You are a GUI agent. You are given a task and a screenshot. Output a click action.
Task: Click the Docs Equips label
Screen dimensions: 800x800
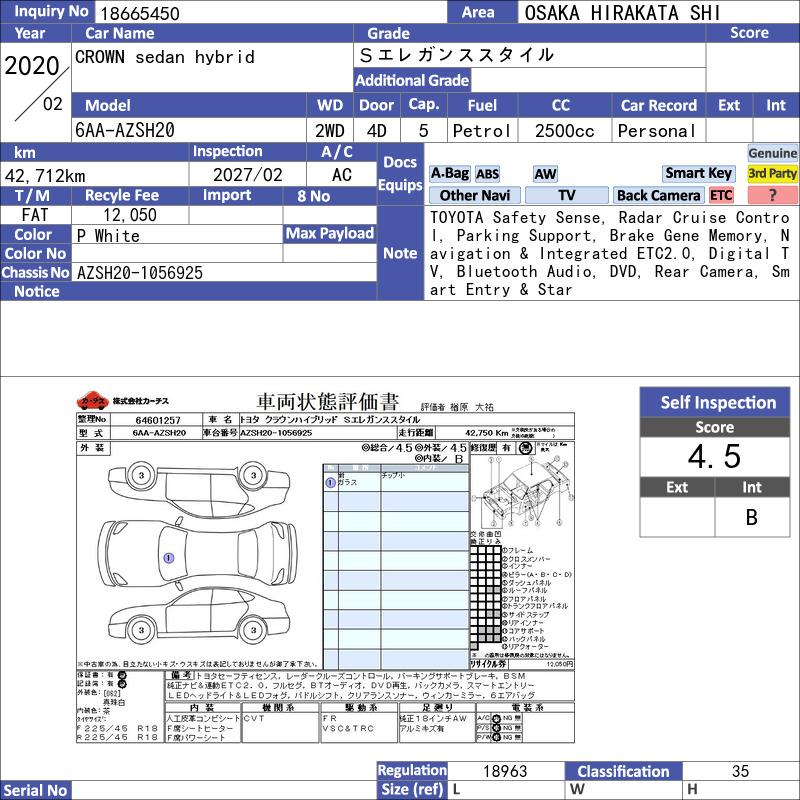click(400, 173)
